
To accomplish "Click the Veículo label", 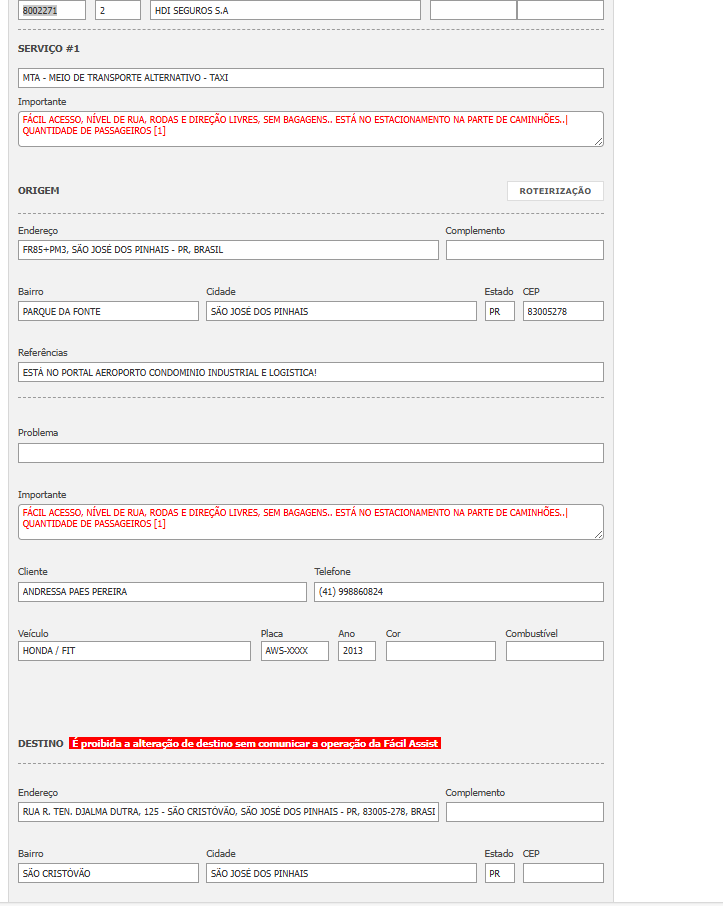I will tap(34, 634).
